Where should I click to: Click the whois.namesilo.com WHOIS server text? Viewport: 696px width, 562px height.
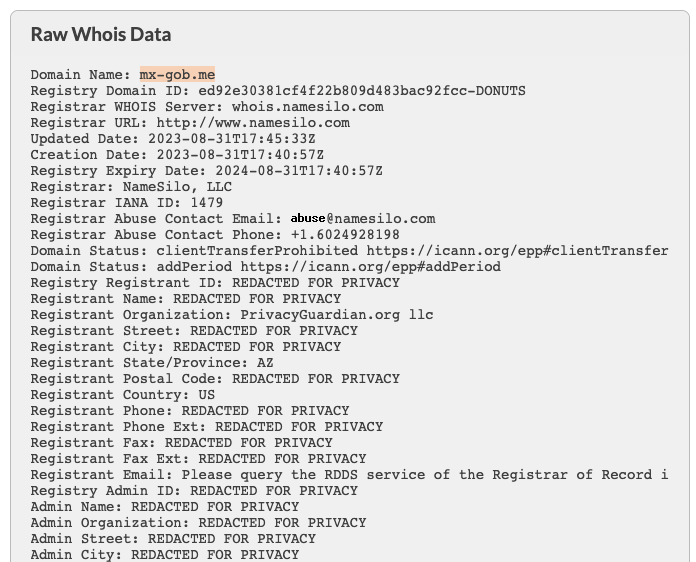307,107
